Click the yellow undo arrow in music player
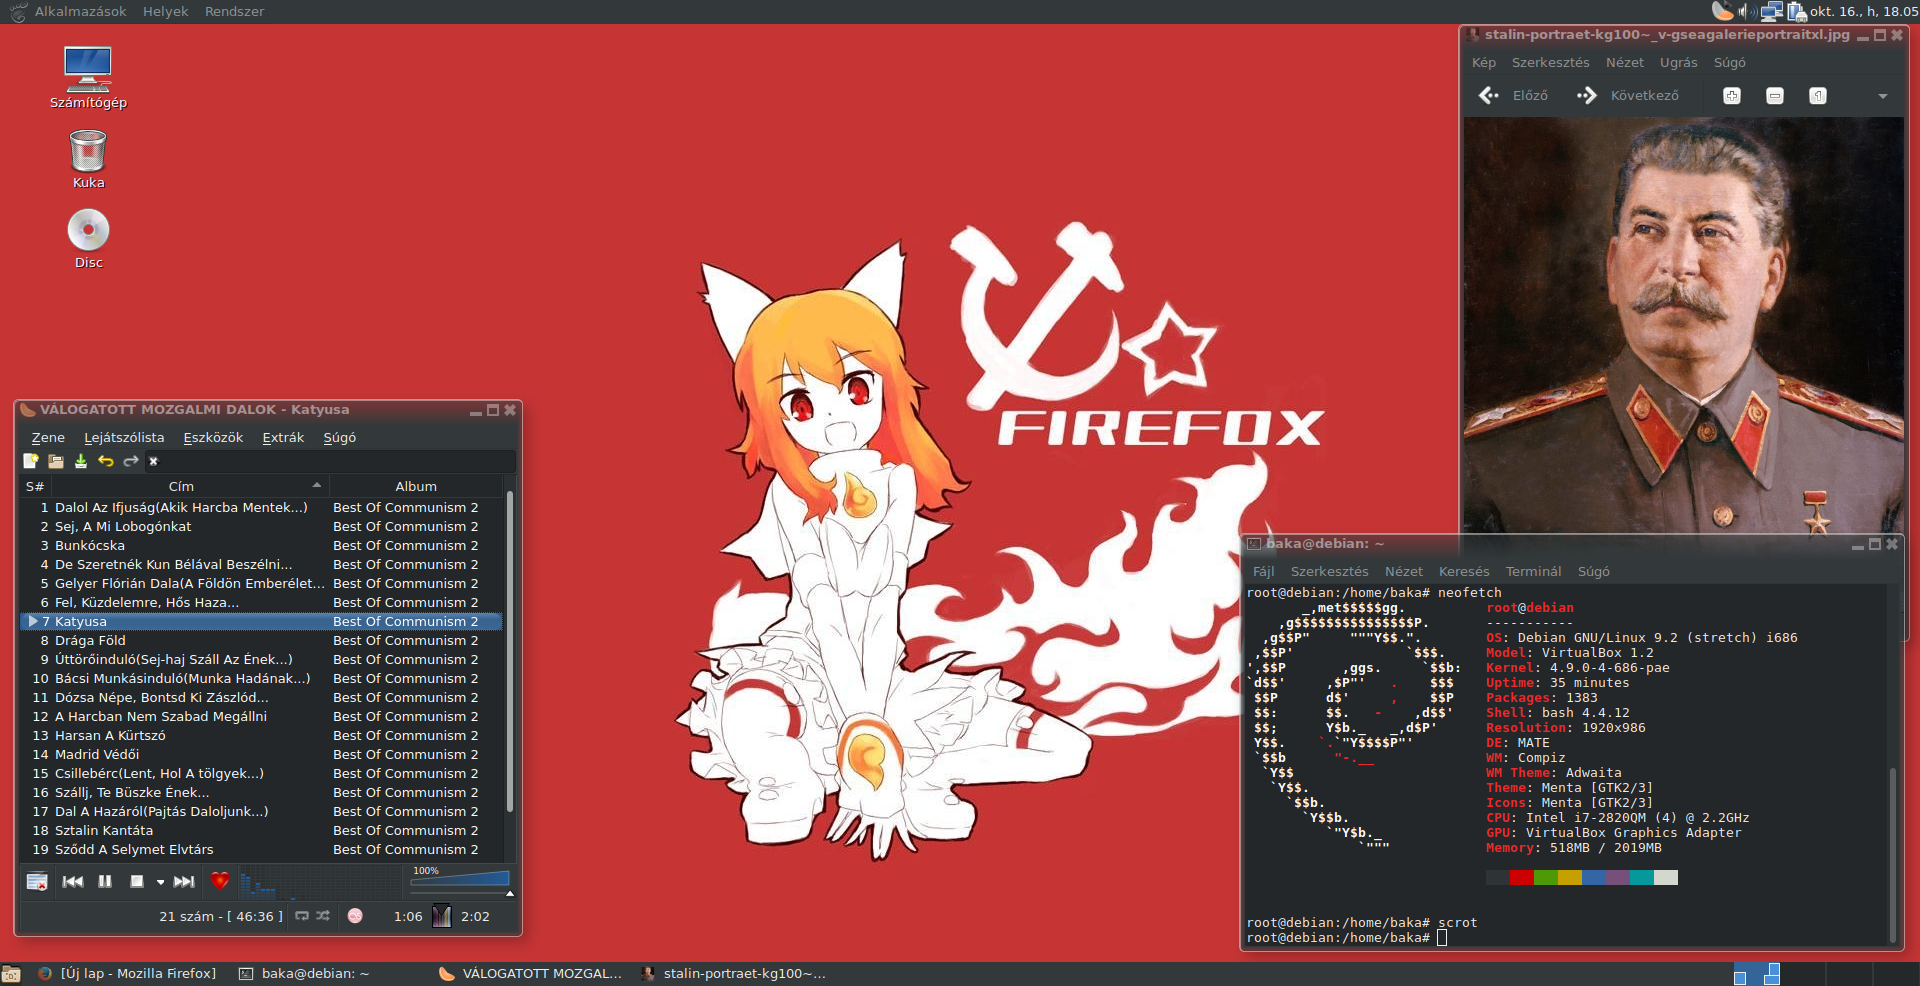This screenshot has height=986, width=1920. click(106, 461)
